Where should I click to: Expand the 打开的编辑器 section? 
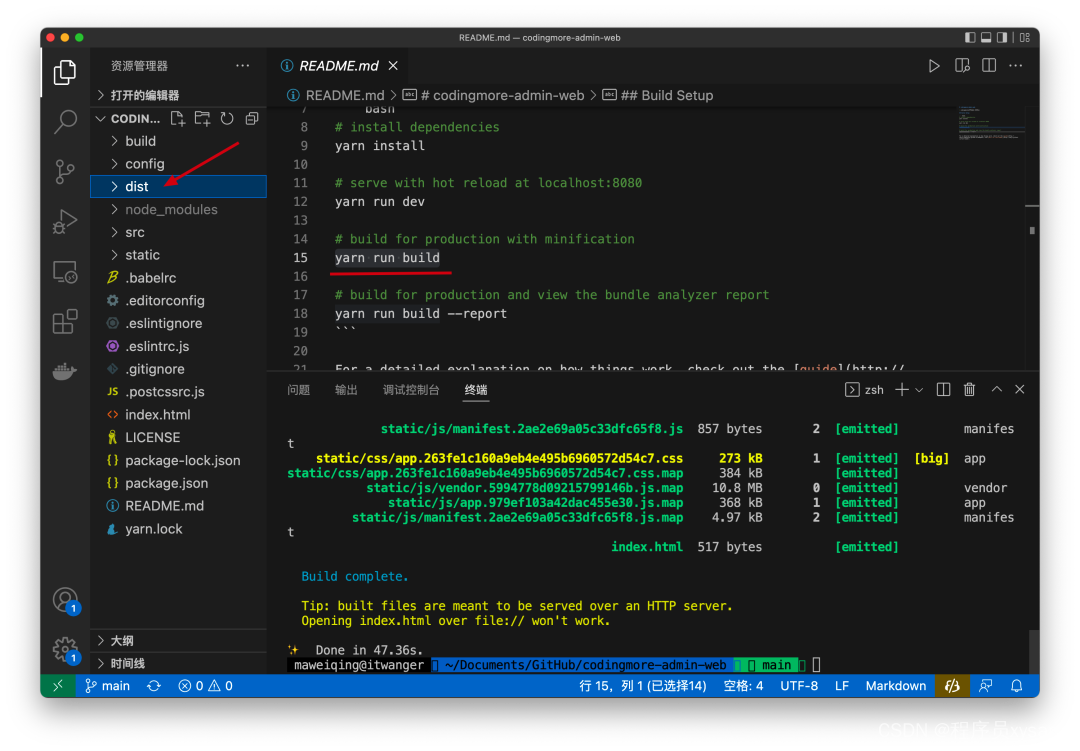coord(178,95)
